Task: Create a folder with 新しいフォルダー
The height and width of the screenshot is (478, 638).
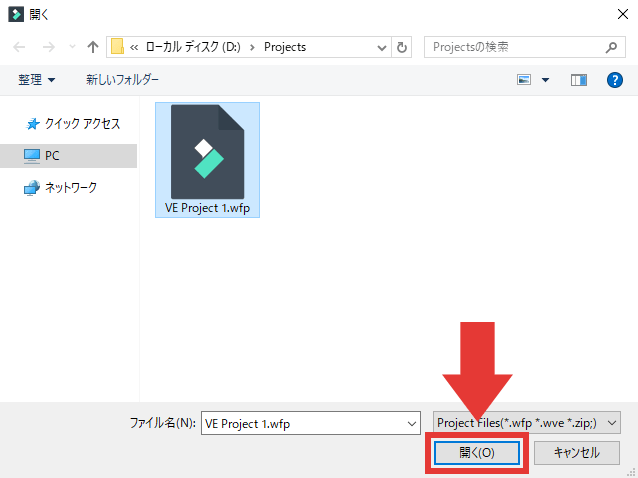Action: [x=122, y=79]
